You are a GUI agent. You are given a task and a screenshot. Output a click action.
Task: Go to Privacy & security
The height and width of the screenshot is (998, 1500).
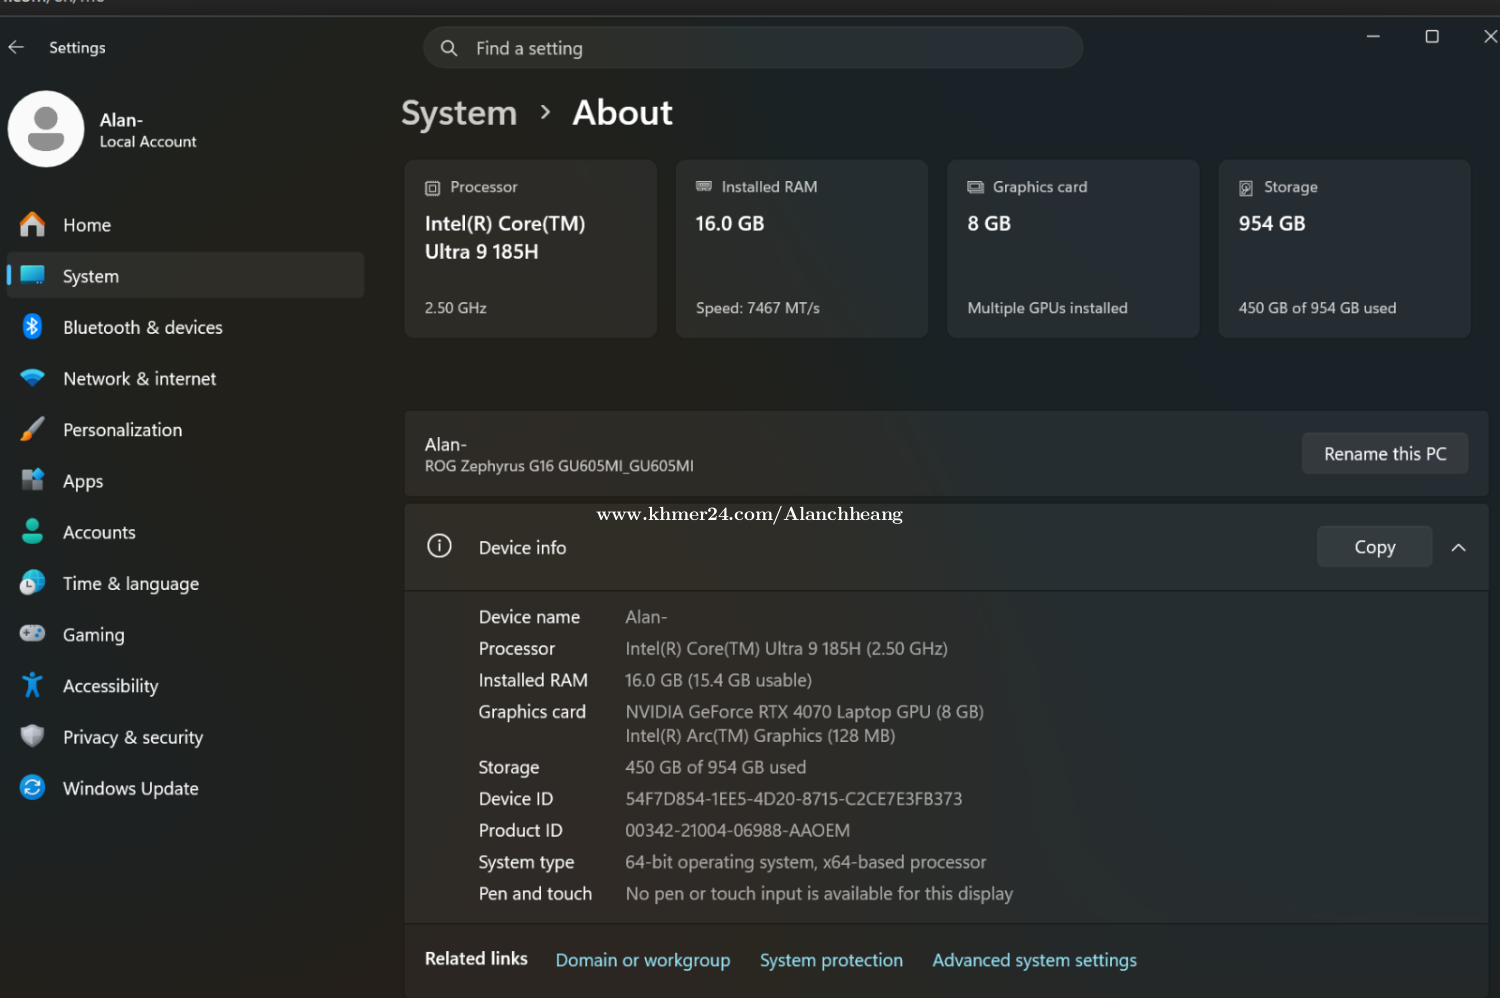pyautogui.click(x=185, y=737)
